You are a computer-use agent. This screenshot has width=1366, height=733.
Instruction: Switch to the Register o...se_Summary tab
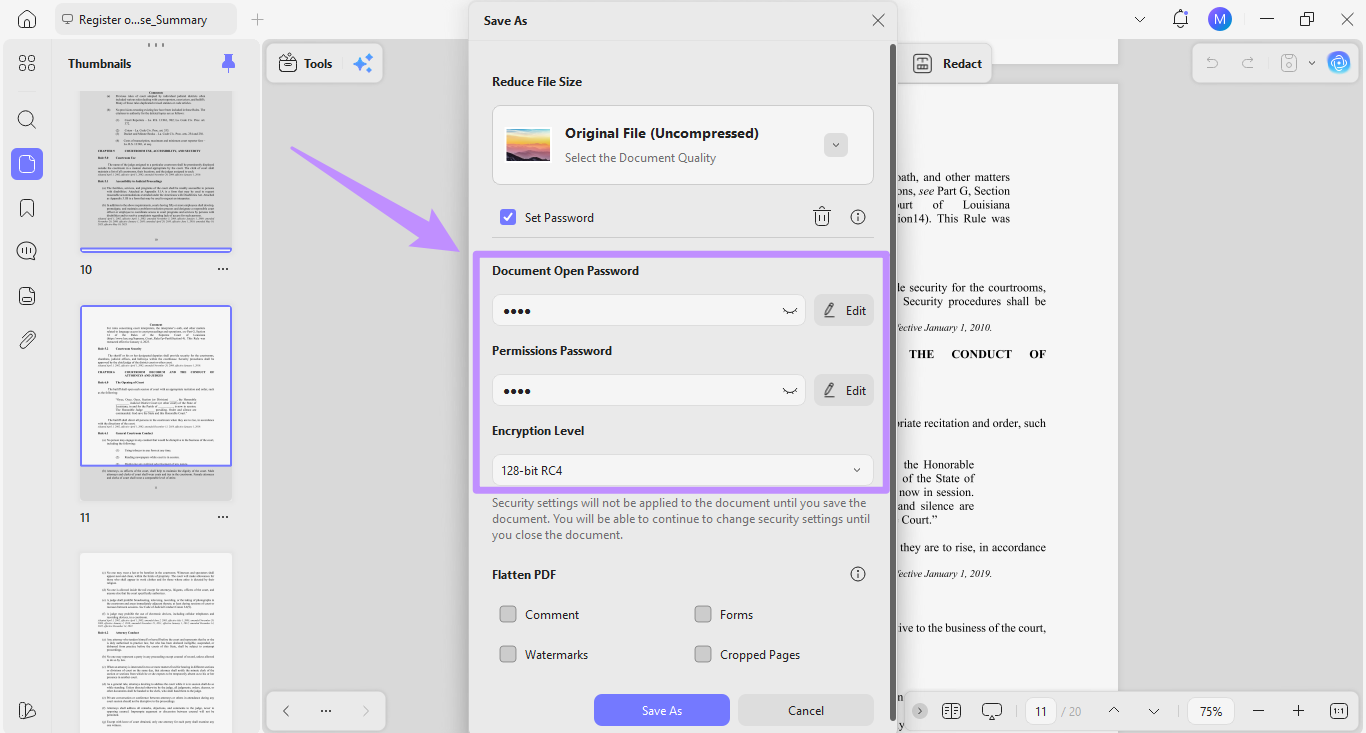point(146,19)
